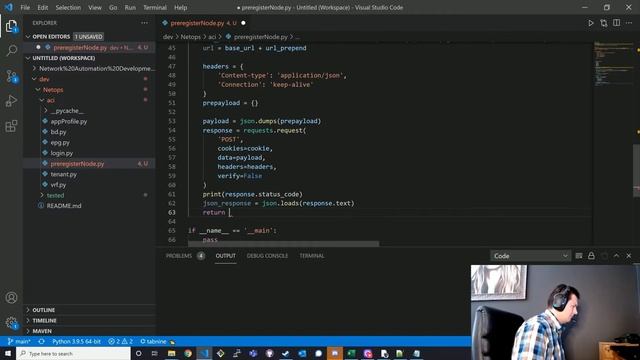Screen dimensions: 640x360
Task: Open the Selection menu
Action: pyautogui.click(x=68, y=7)
